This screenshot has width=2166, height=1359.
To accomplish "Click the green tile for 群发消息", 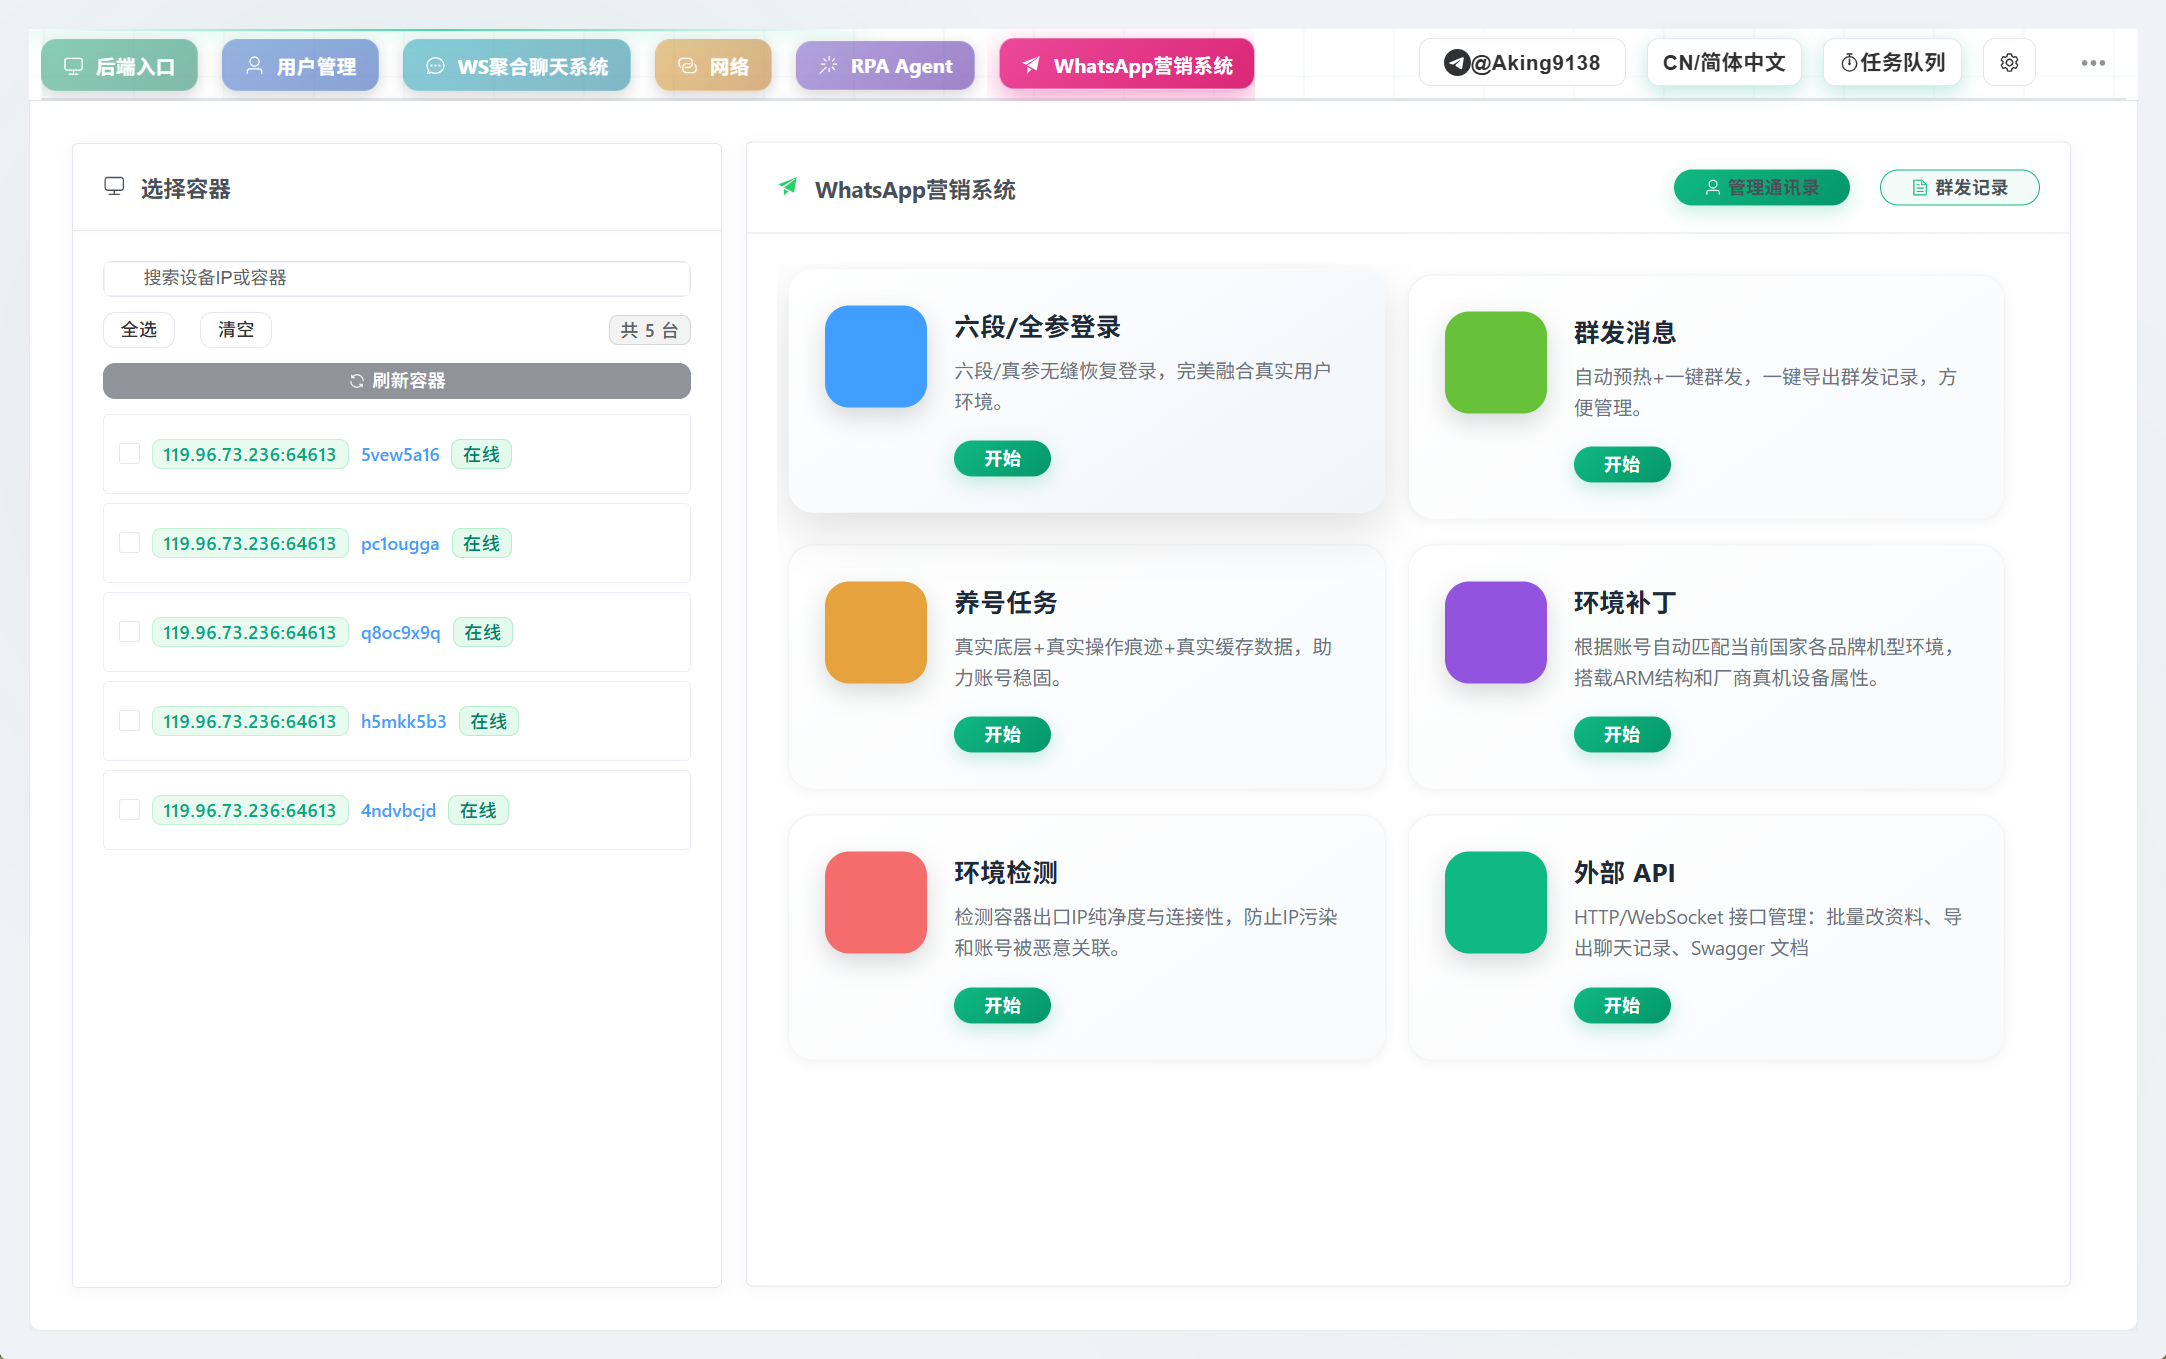I will click(1496, 362).
